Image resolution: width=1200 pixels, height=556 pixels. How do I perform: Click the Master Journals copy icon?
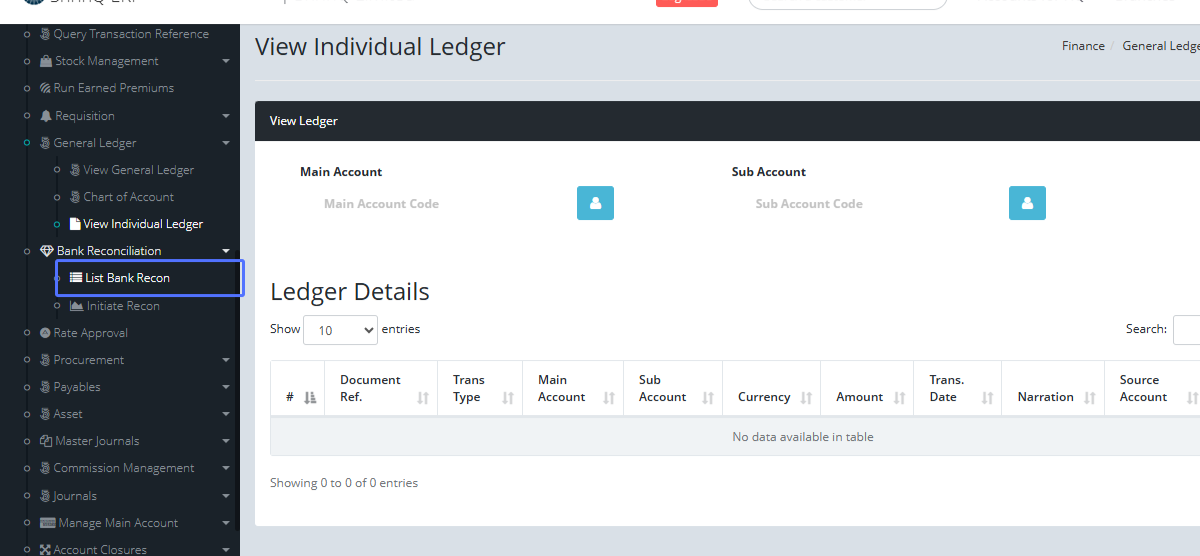[x=46, y=441]
